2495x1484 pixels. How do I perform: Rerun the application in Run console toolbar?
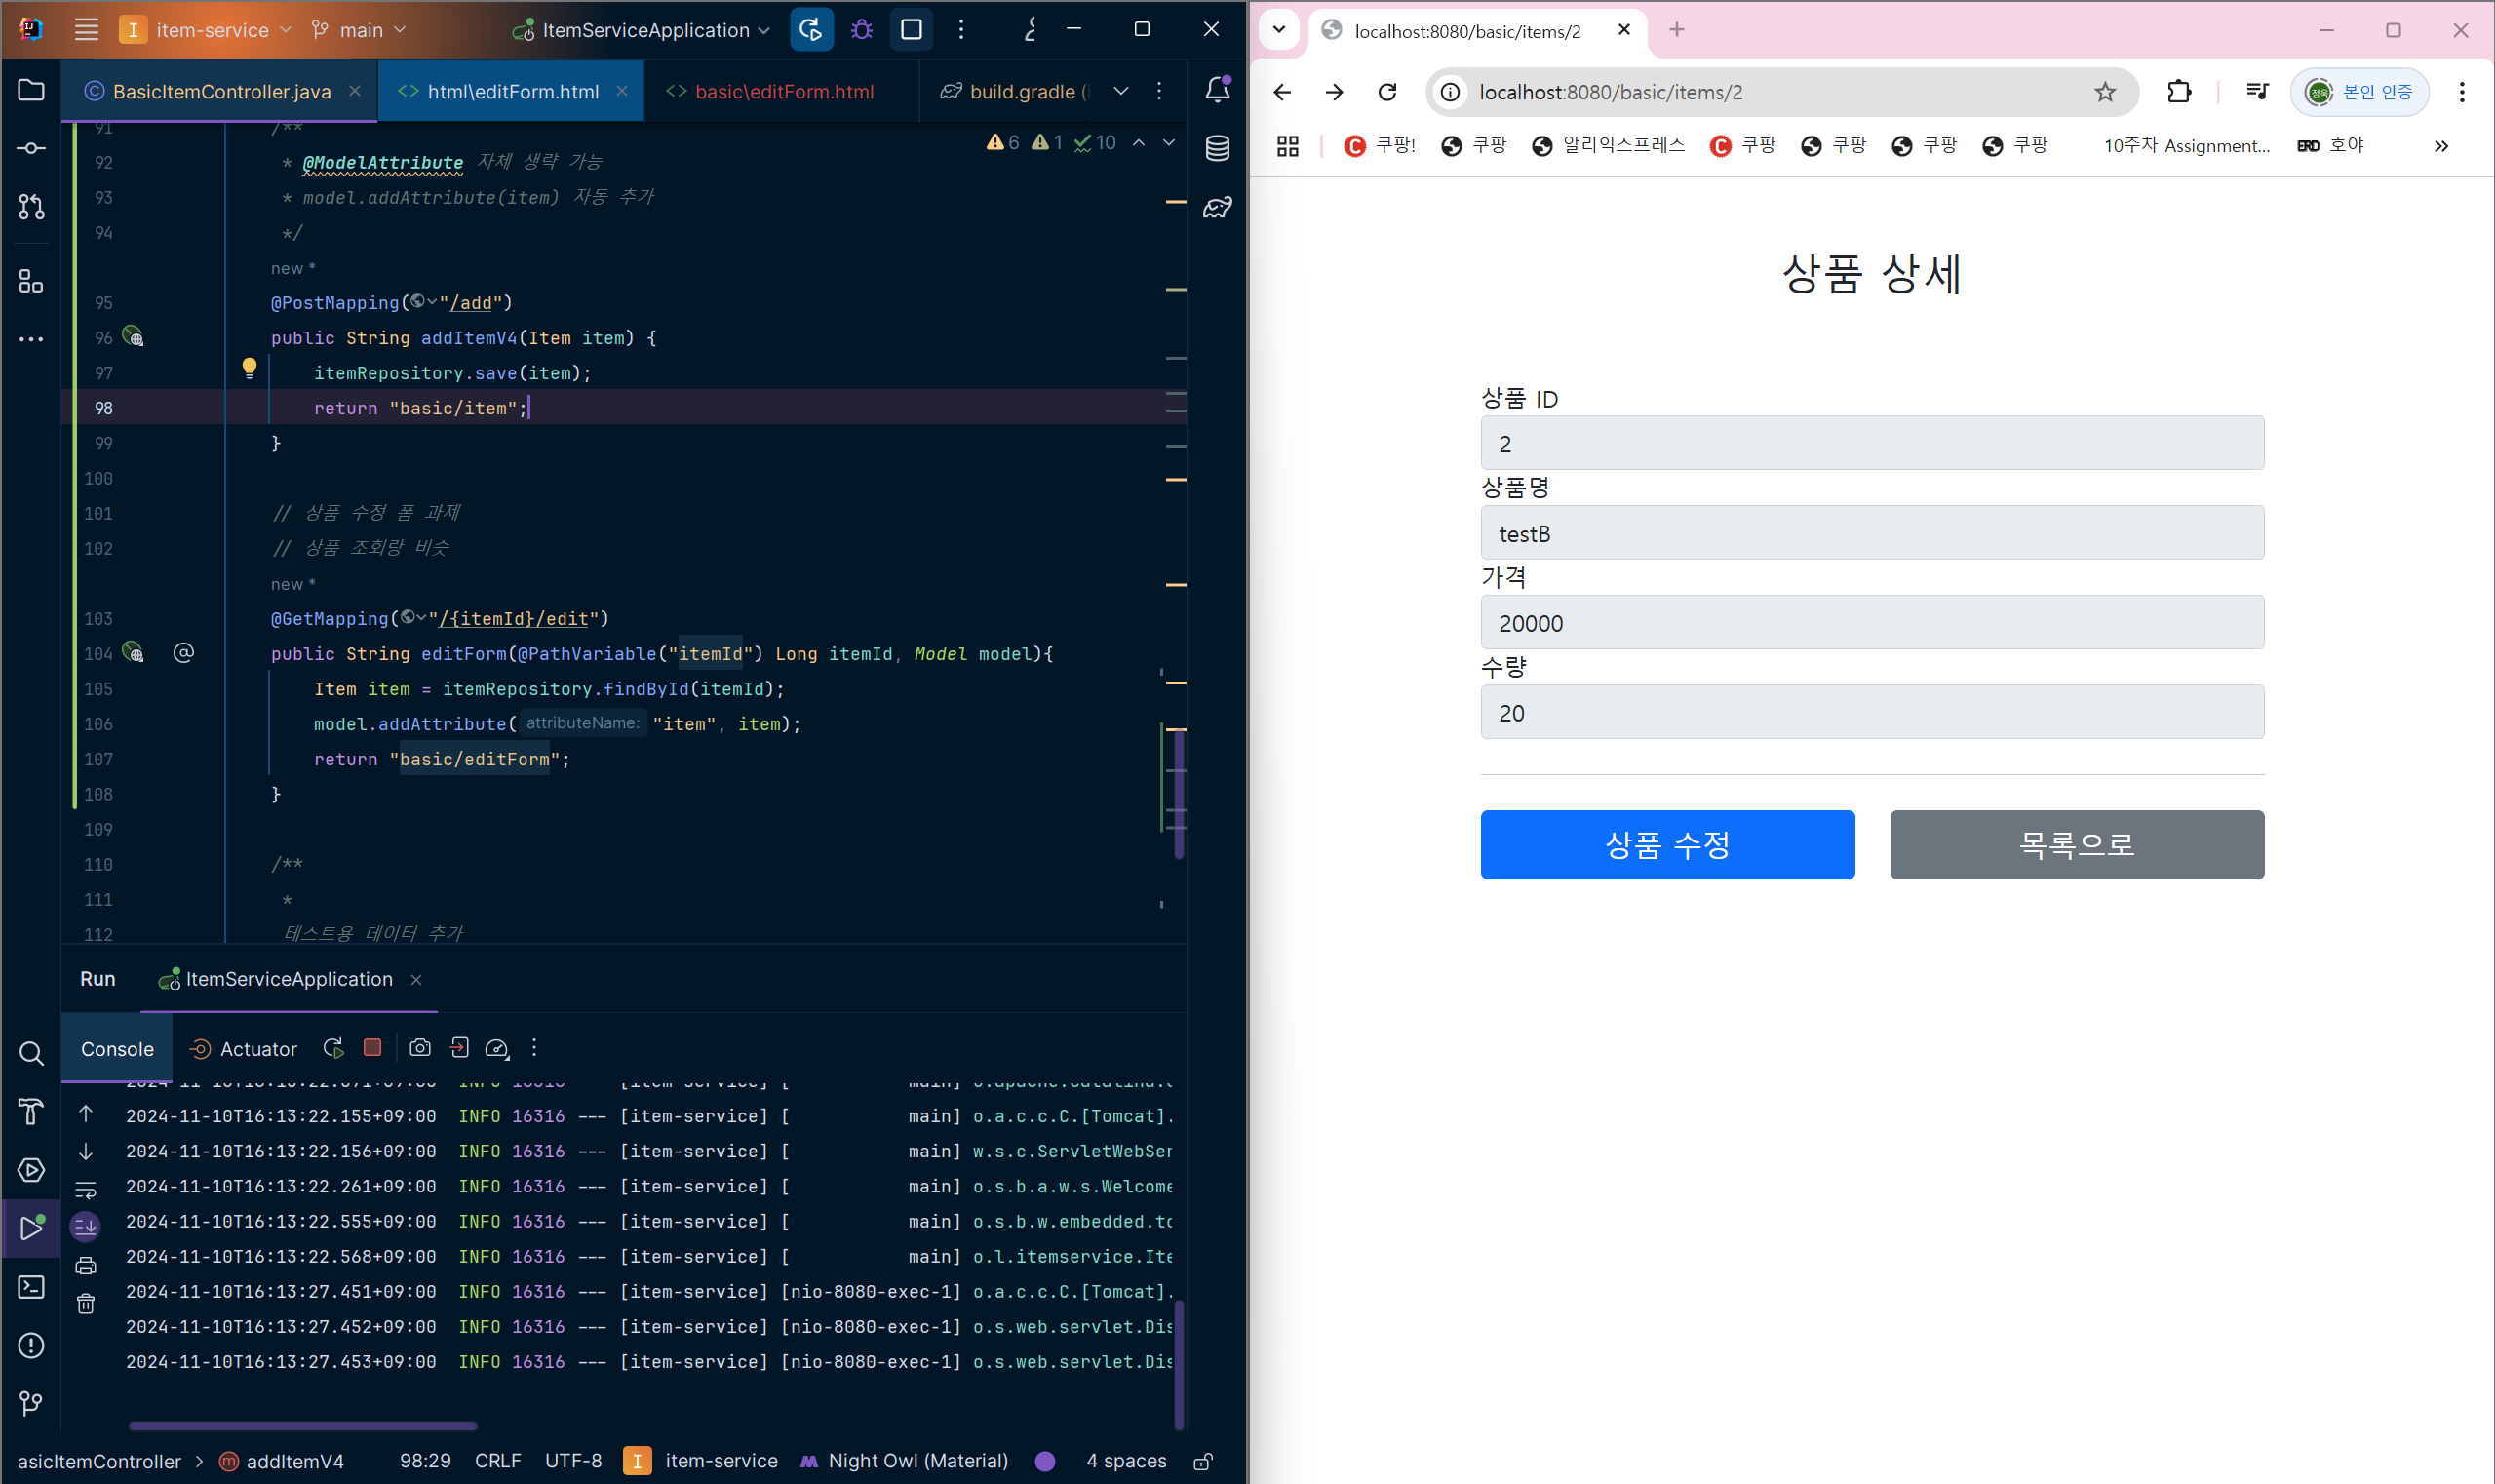pos(333,1048)
